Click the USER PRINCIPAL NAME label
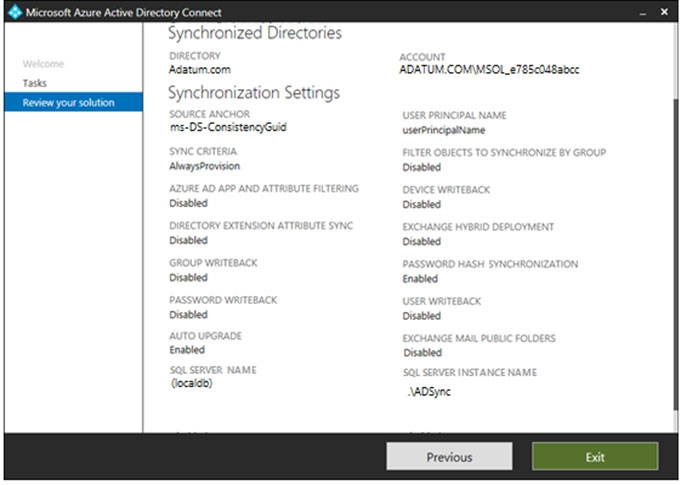Image resolution: width=681 pixels, height=485 pixels. 454,115
